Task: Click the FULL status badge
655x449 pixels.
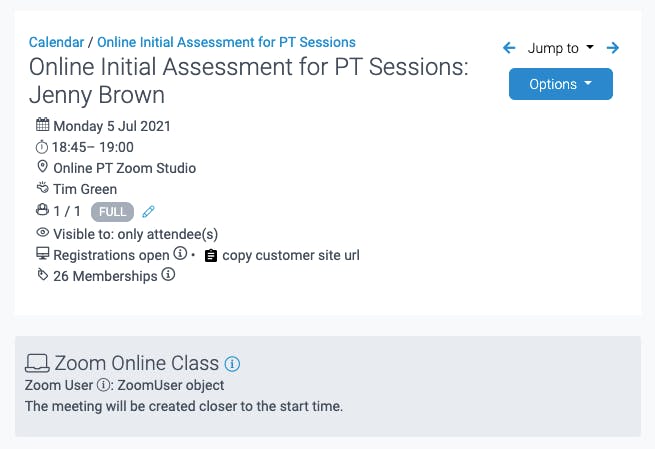Action: pos(112,212)
